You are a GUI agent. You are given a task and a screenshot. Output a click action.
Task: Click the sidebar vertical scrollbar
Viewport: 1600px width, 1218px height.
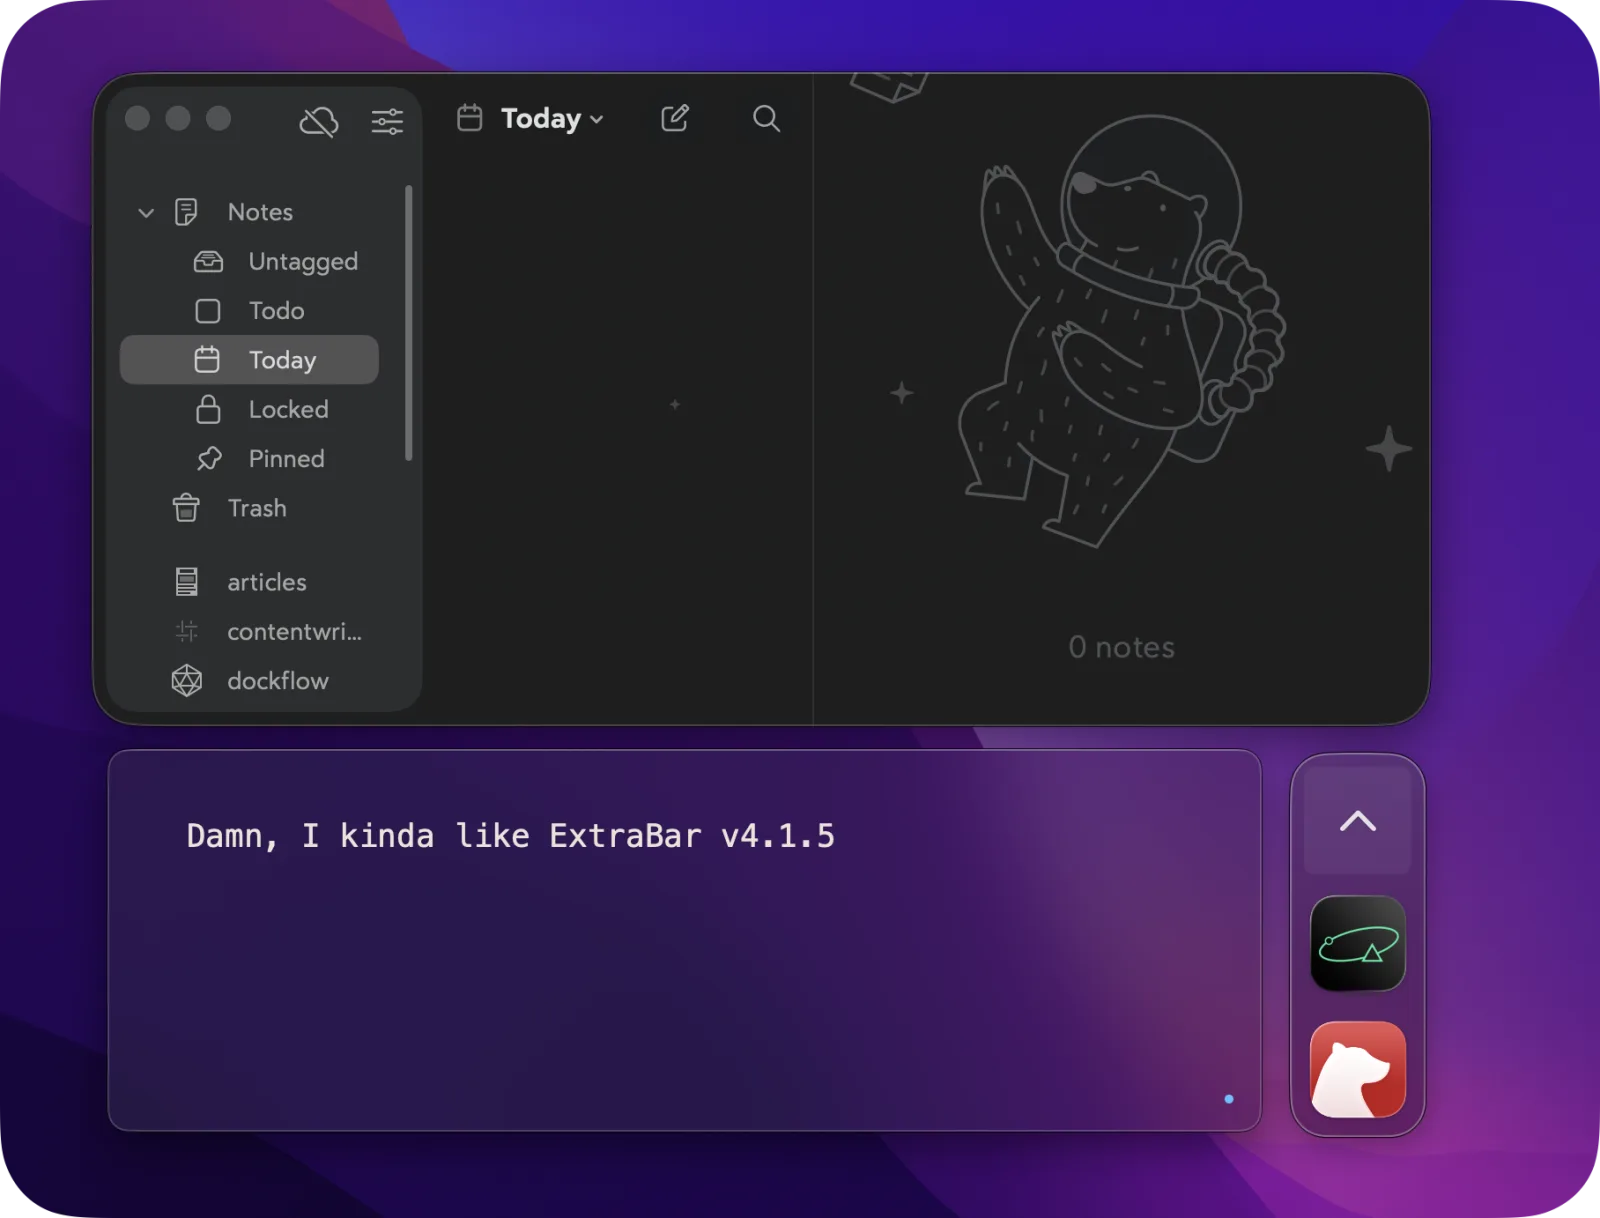(x=408, y=323)
